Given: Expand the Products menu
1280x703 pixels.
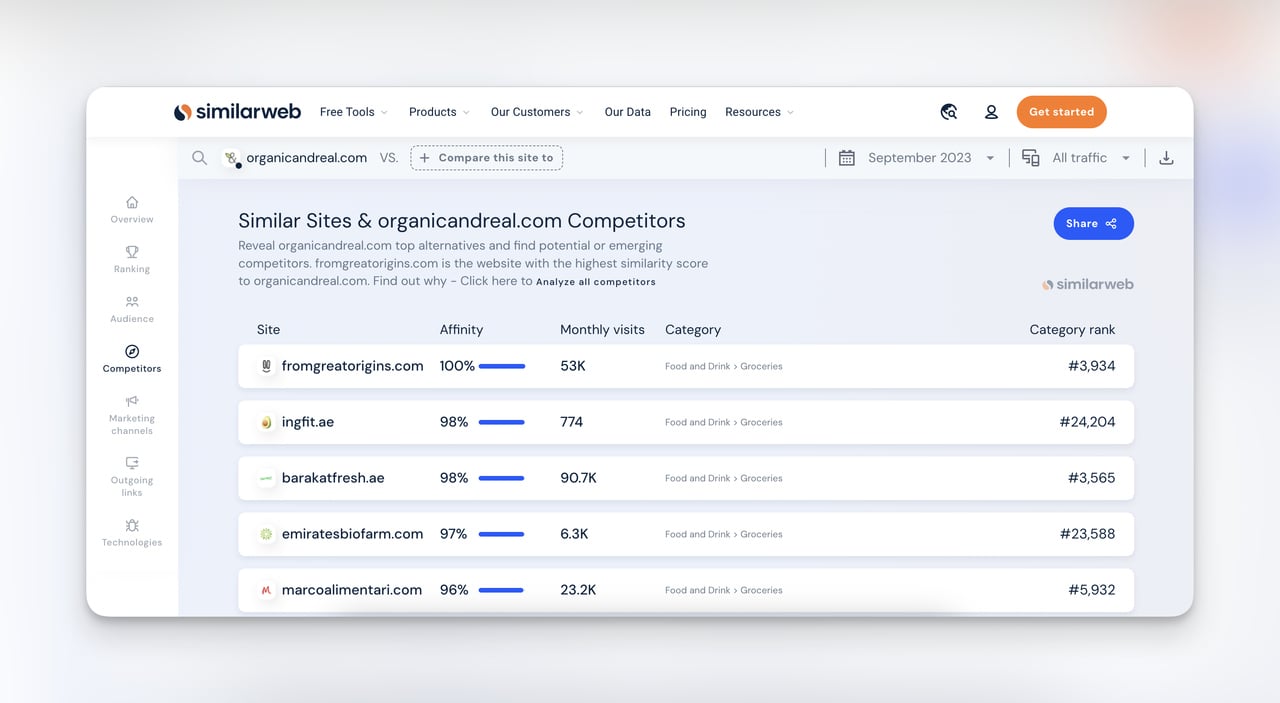Looking at the screenshot, I should point(439,112).
